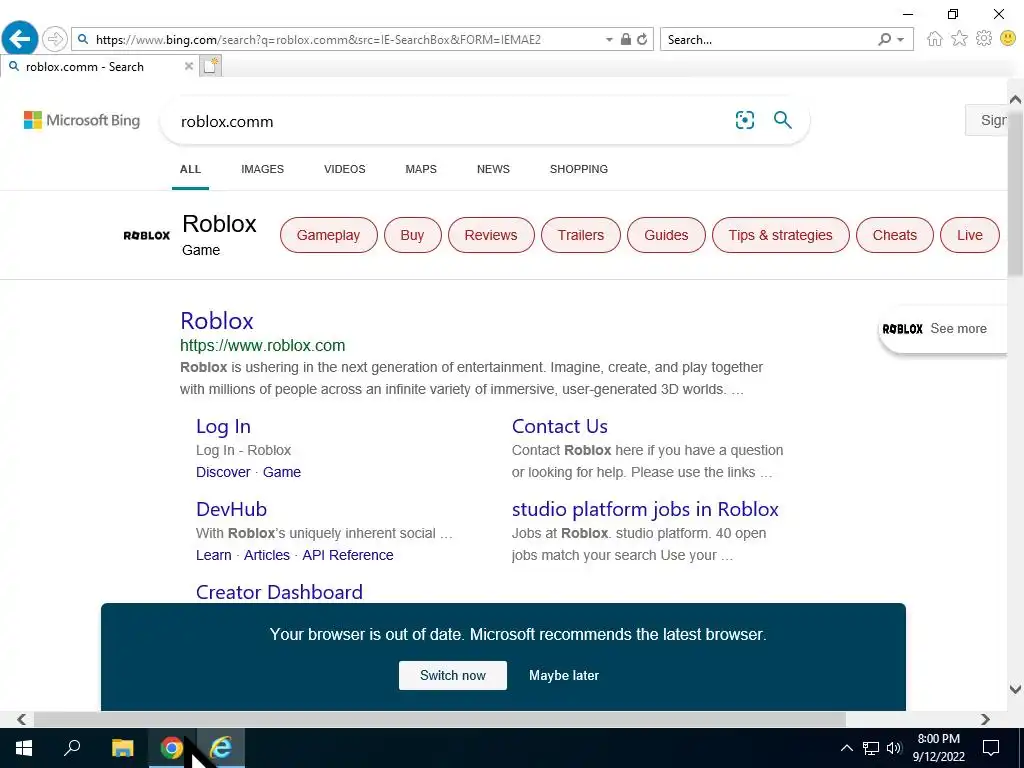Click the vertical scrollbar up arrow
Viewport: 1024px width, 768px height.
click(1015, 100)
